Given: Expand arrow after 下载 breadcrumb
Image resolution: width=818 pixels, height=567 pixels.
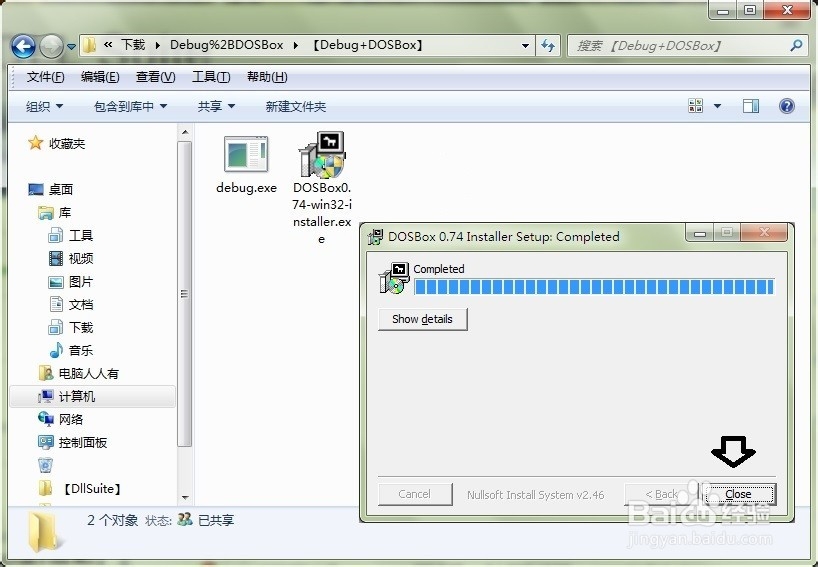Looking at the screenshot, I should coord(158,45).
